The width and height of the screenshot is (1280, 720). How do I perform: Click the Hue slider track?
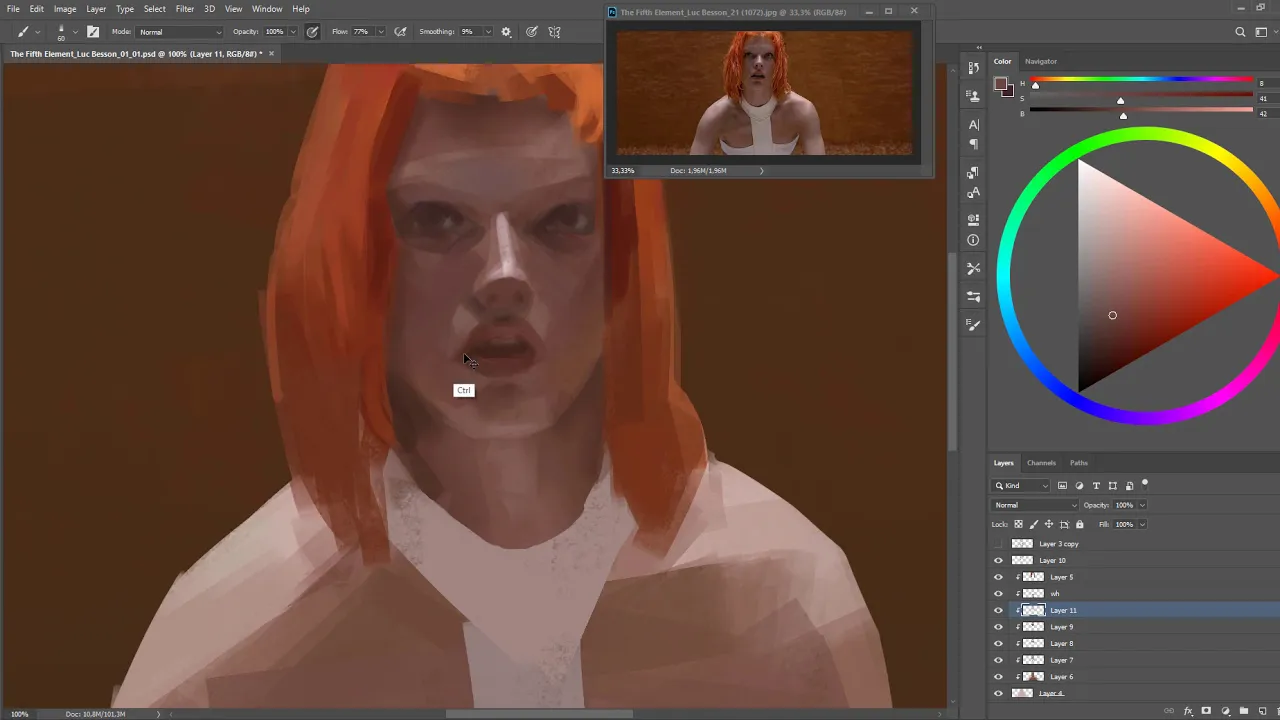[x=1141, y=79]
